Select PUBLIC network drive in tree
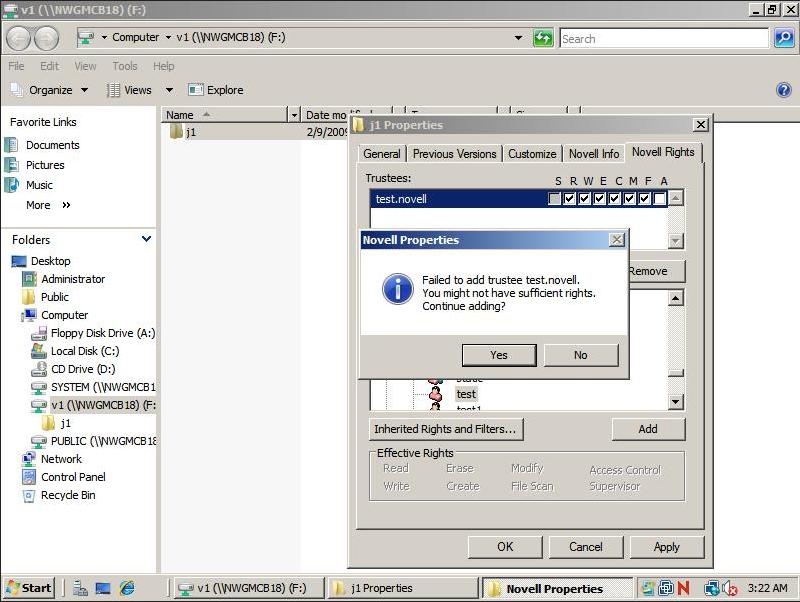800x602 pixels. click(103, 441)
